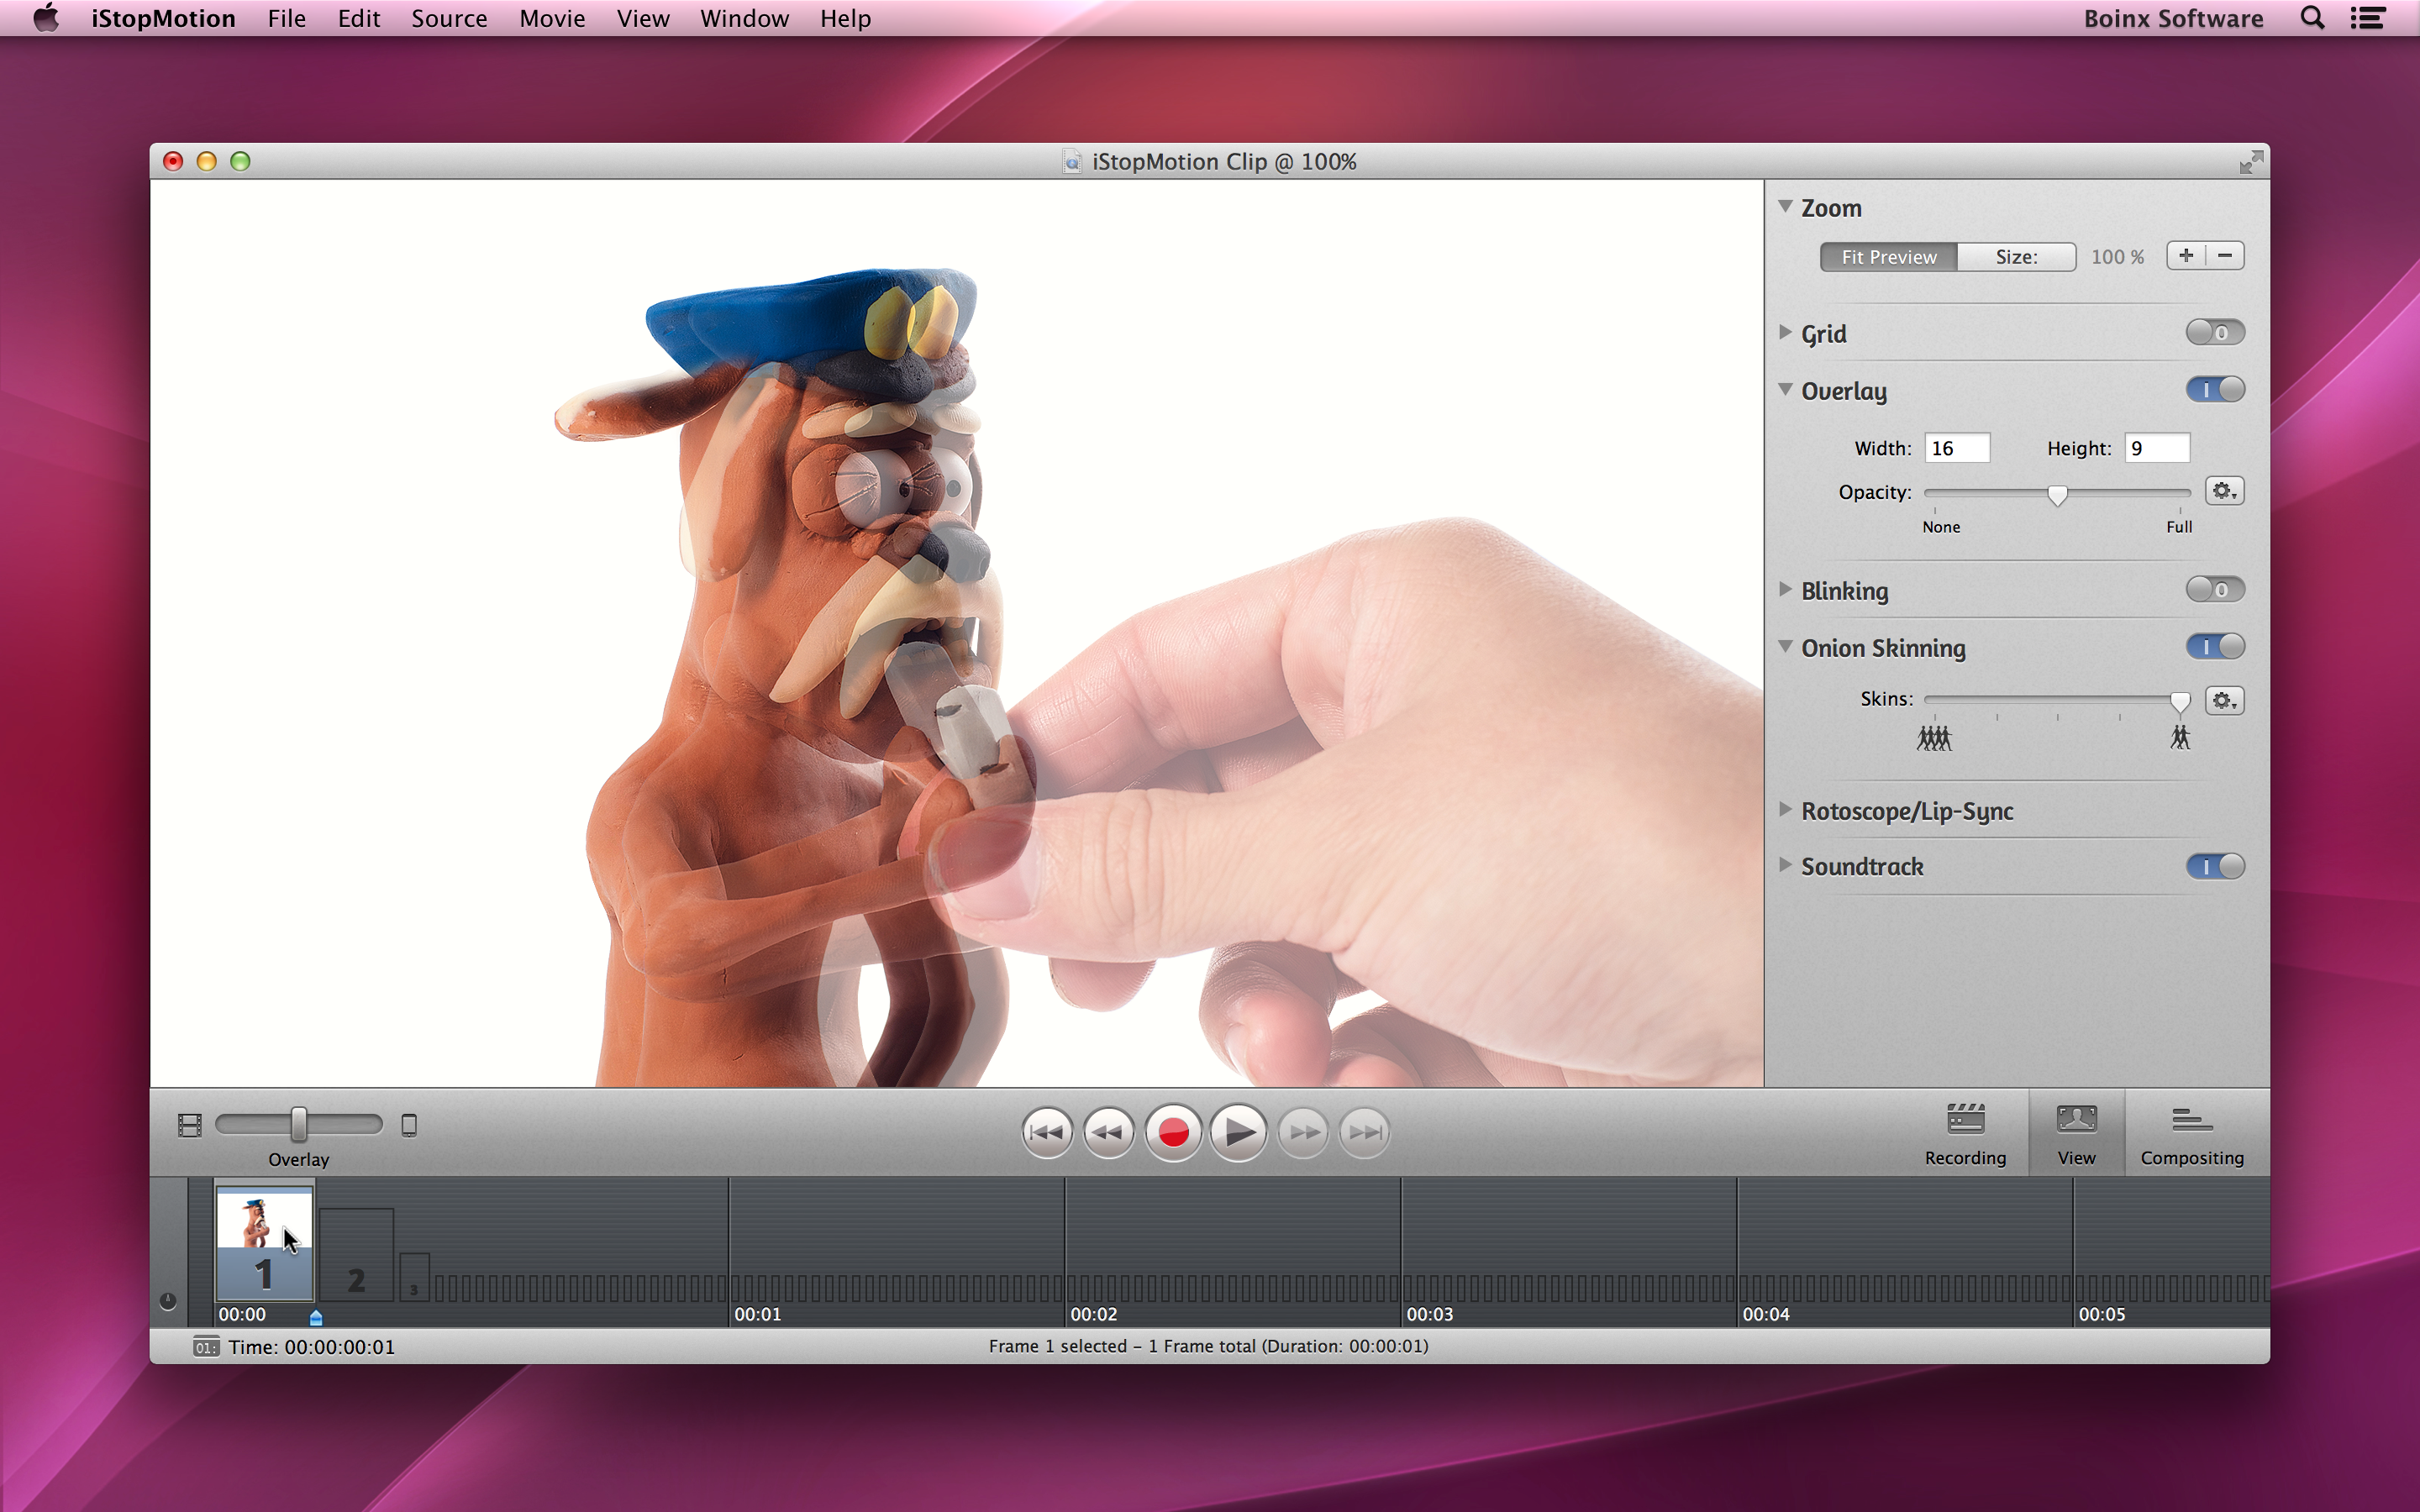Open the Source menu
The width and height of the screenshot is (2420, 1512).
click(x=449, y=19)
